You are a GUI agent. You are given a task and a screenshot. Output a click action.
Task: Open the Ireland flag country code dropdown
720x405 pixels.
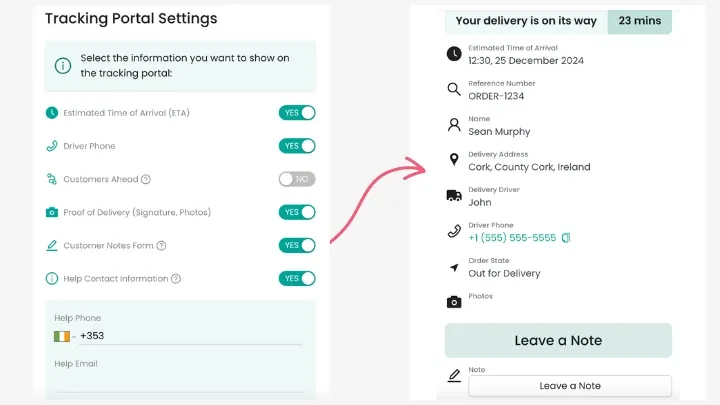[65, 336]
